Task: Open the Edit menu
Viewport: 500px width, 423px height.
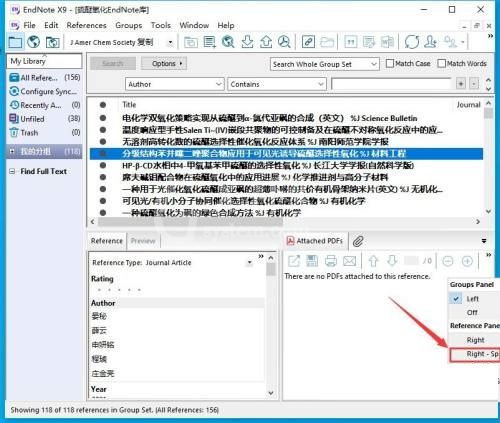Action: pos(51,25)
